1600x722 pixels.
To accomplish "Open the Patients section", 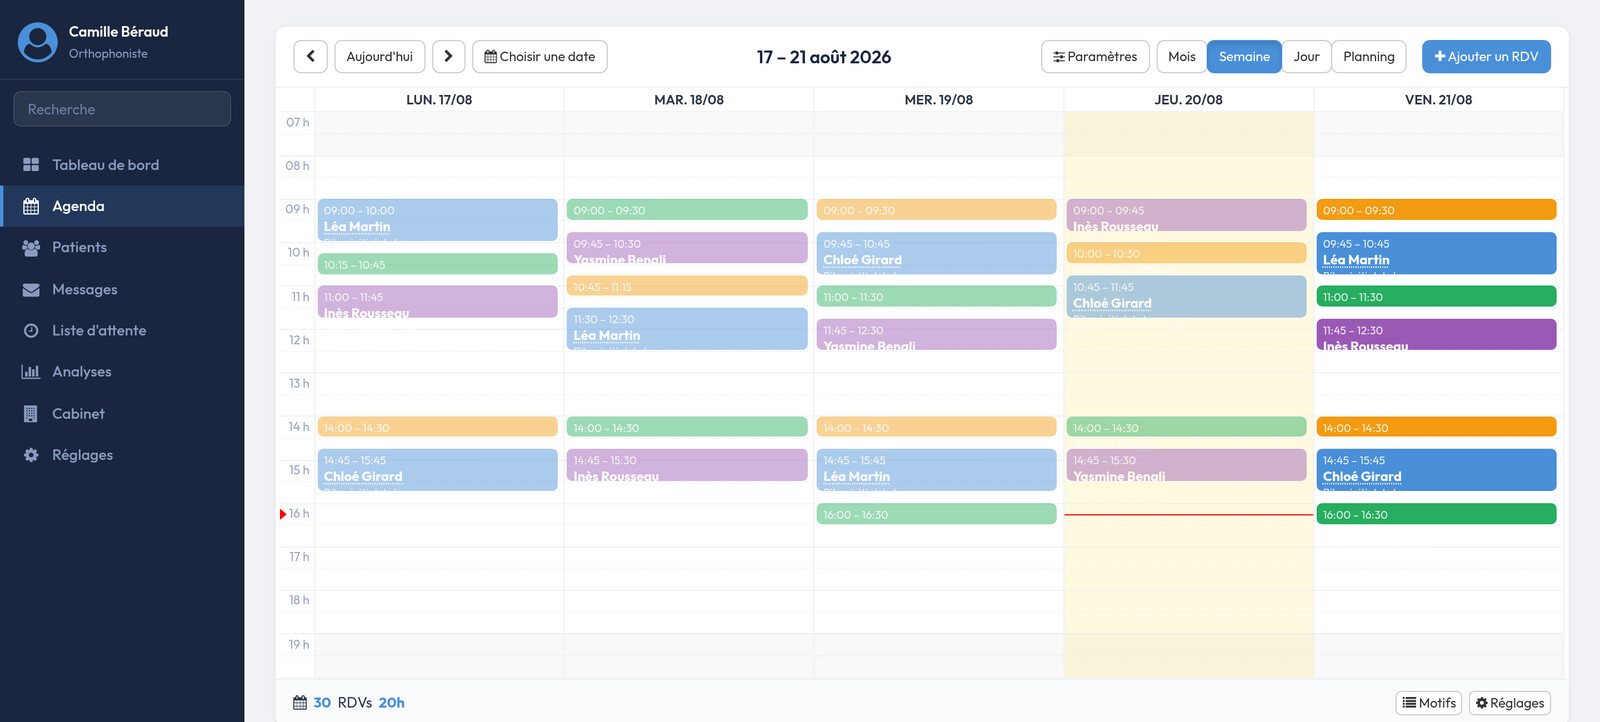I will pyautogui.click(x=122, y=247).
